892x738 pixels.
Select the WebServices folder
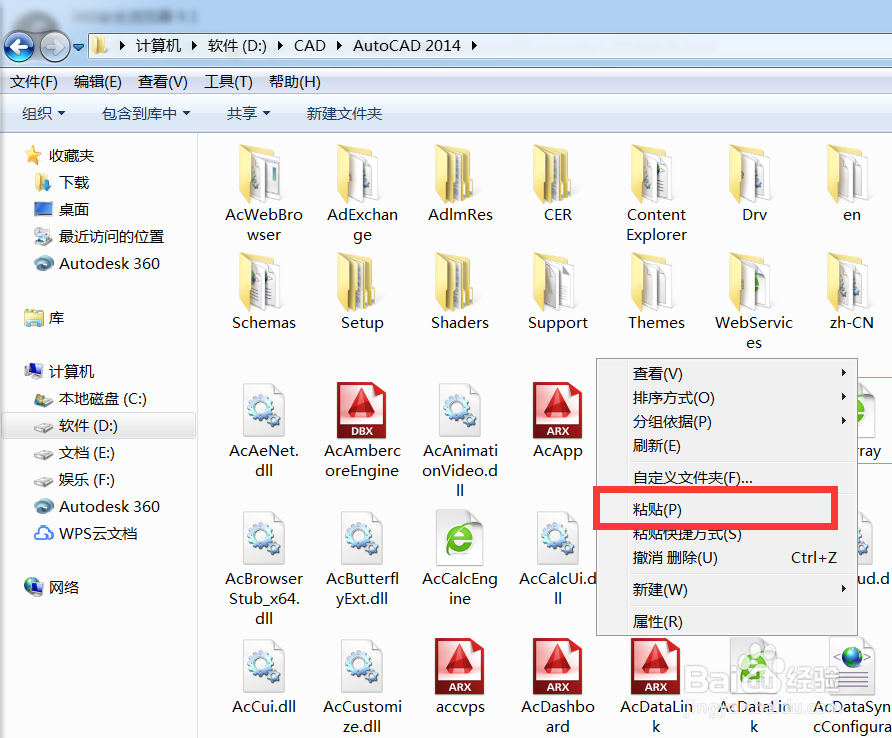754,302
